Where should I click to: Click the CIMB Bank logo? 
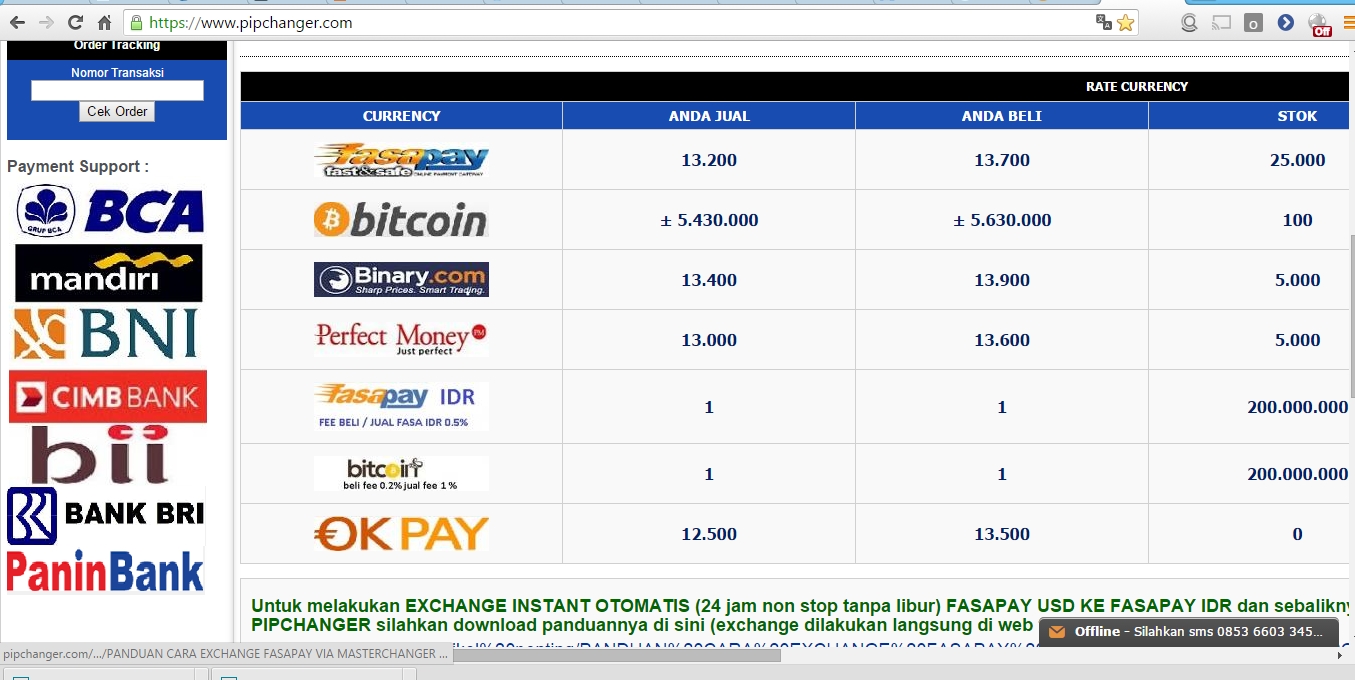pos(108,397)
